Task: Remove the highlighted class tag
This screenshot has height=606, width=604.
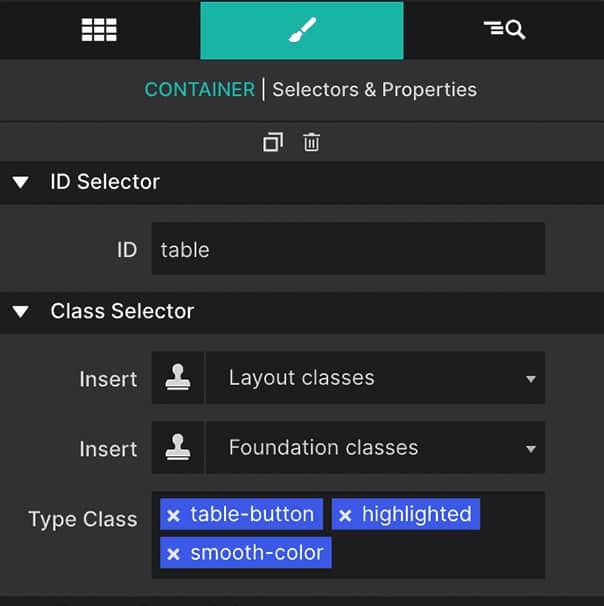Action: 345,516
